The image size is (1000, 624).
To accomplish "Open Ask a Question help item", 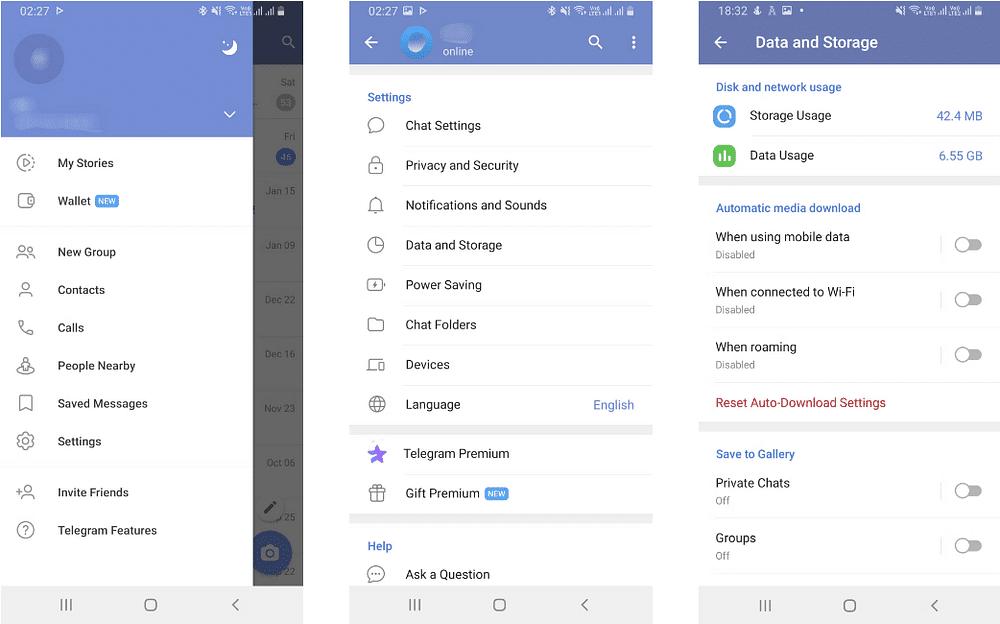I will pos(501,574).
